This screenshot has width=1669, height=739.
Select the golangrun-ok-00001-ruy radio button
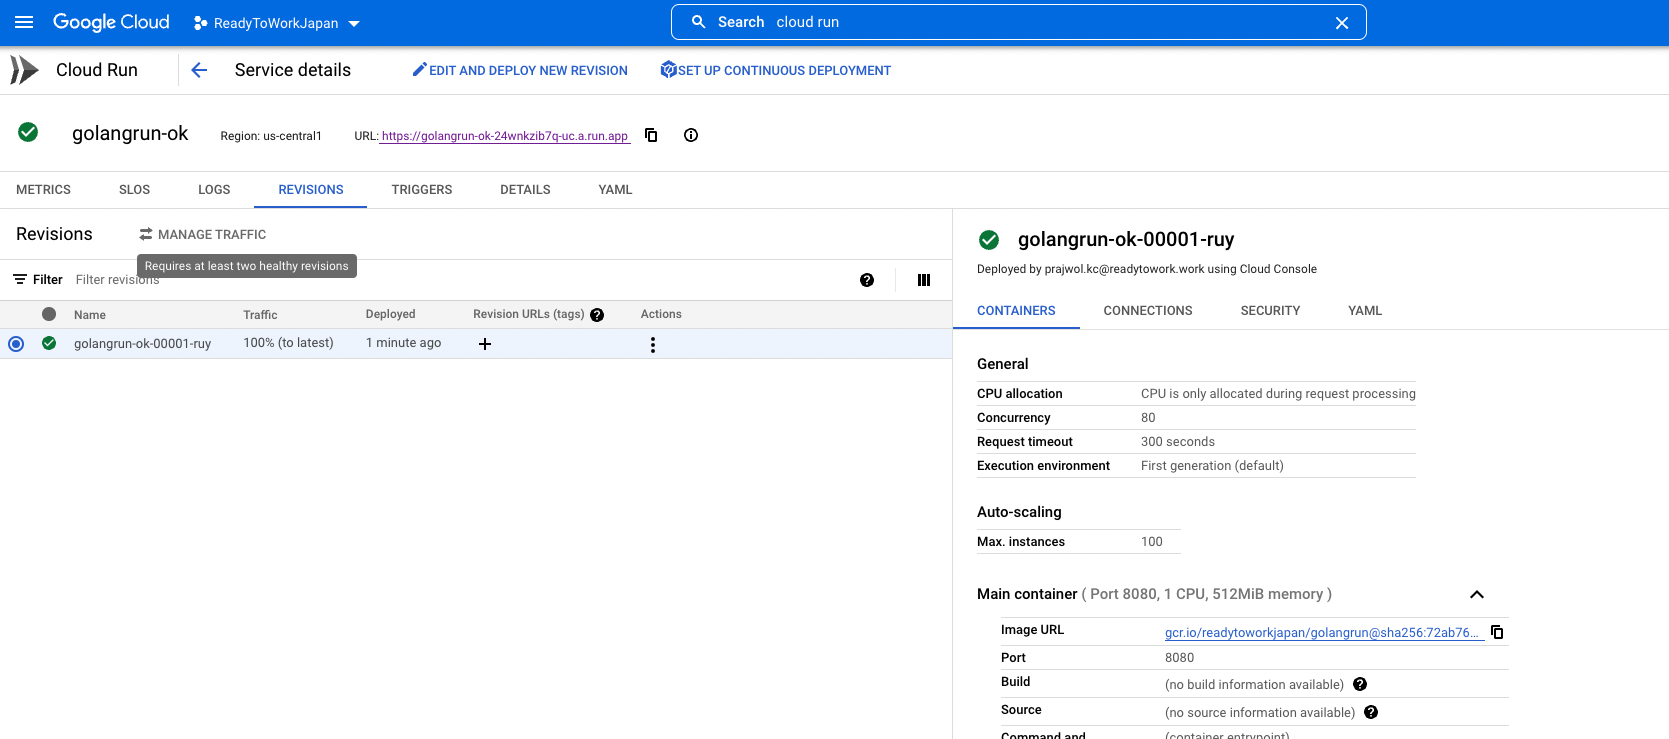(x=16, y=344)
